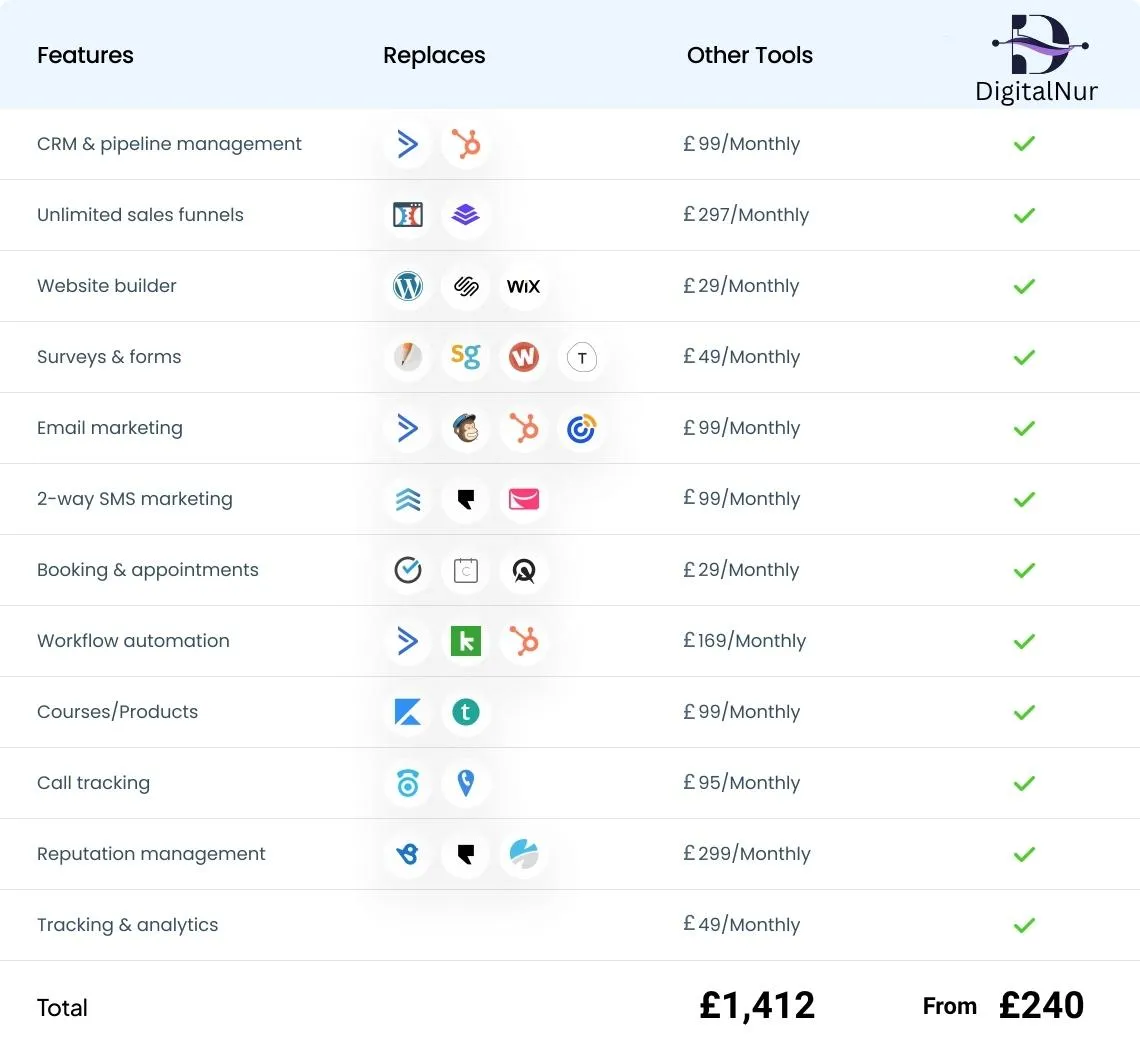1140x1052 pixels.
Task: Click the ClickFunnels icon in sales funnels row
Action: 408,215
